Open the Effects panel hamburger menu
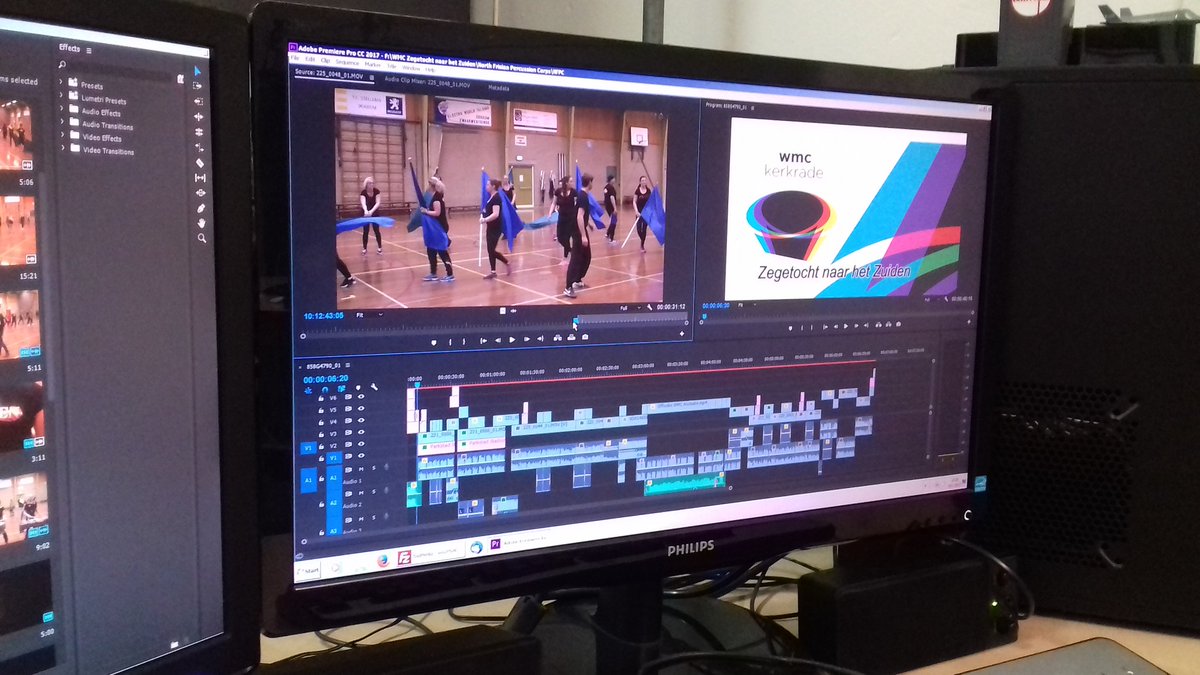Screen dimensions: 1200x675 (x=88, y=49)
